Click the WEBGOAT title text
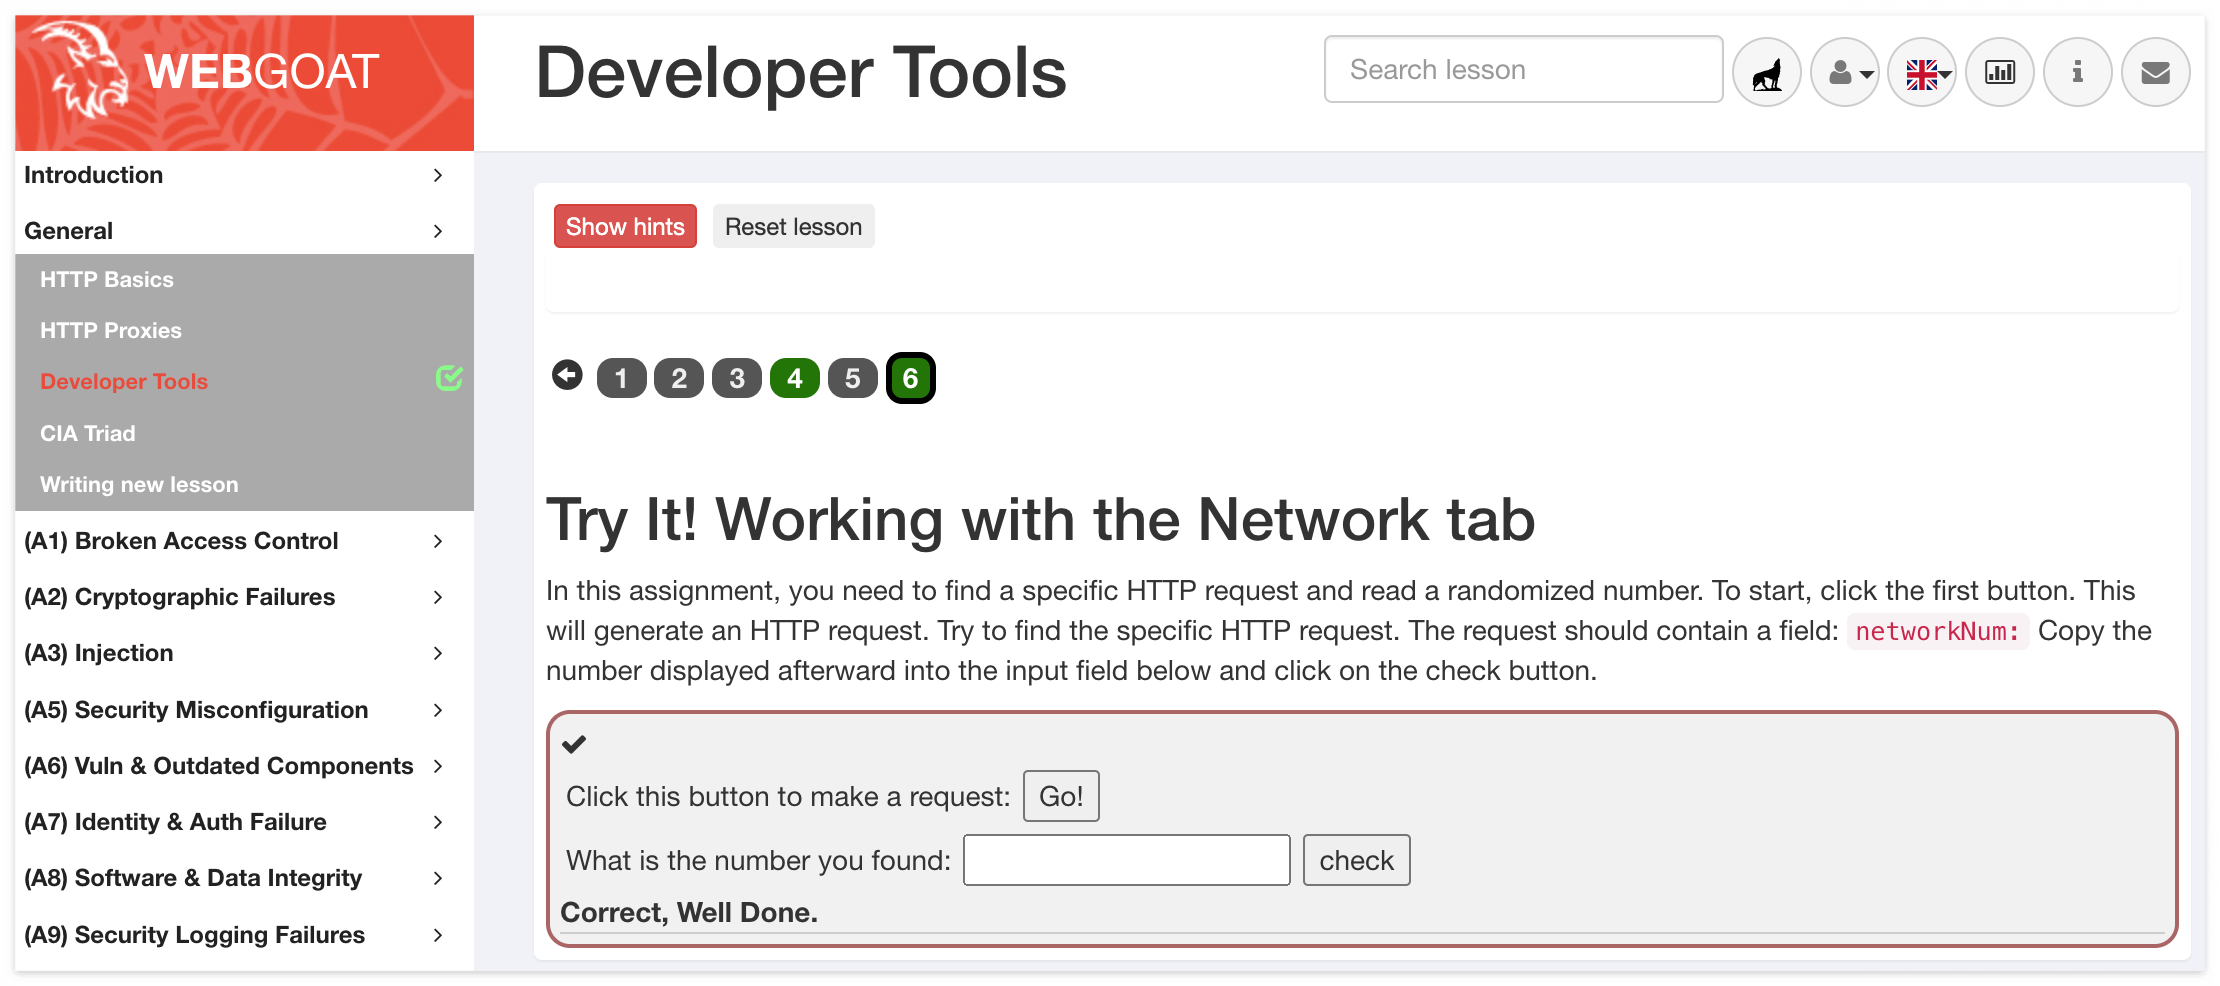 (261, 72)
